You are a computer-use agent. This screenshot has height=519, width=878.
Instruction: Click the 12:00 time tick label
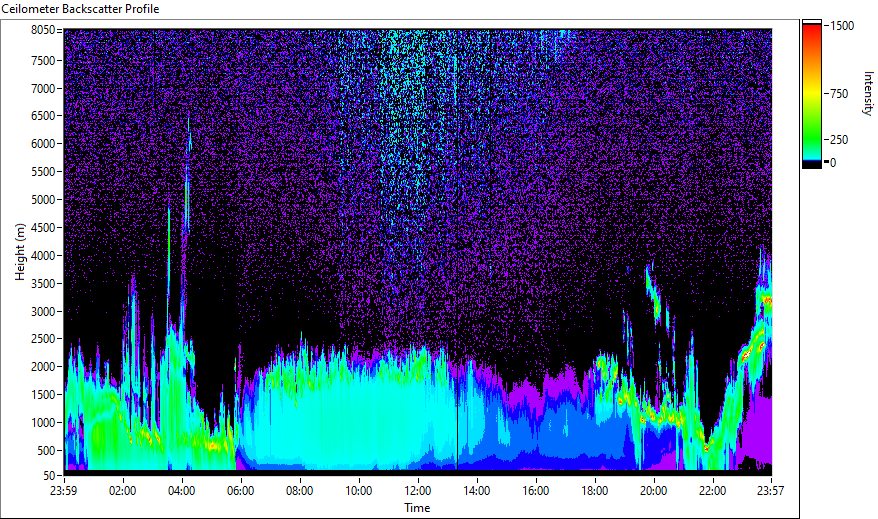[418, 491]
